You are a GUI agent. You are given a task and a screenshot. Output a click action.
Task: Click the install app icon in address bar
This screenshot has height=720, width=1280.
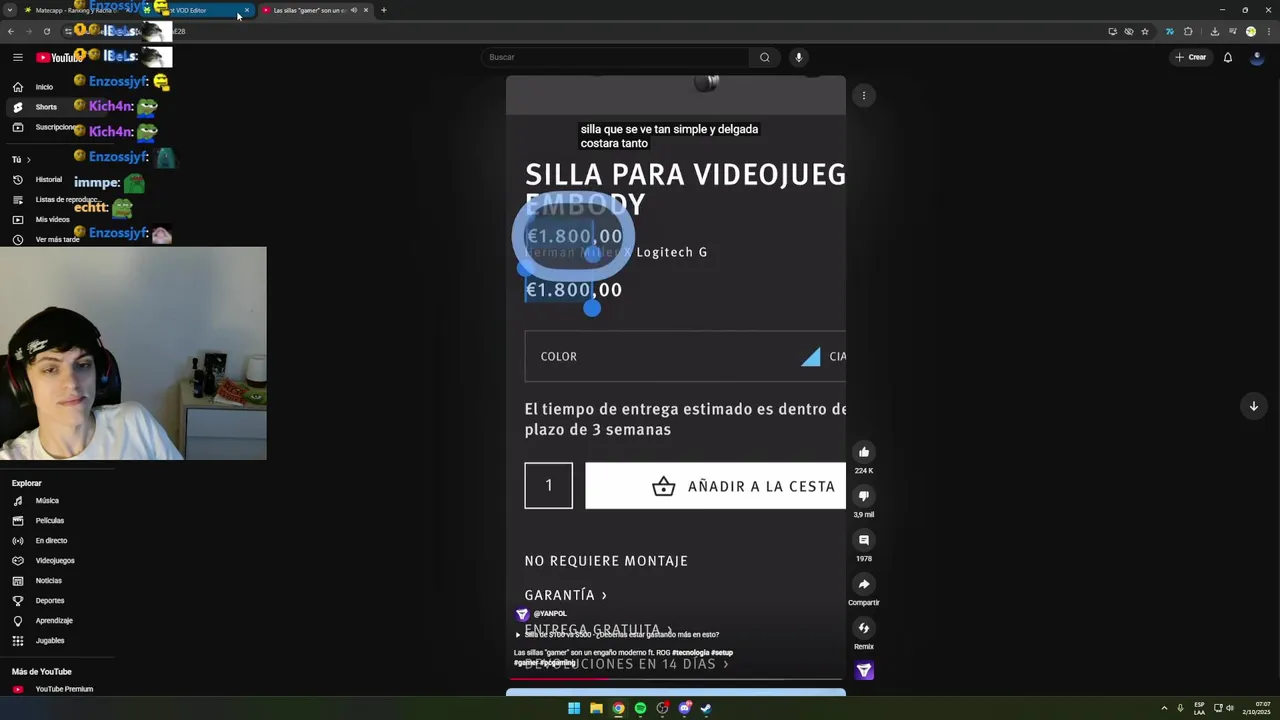coord(1112,31)
